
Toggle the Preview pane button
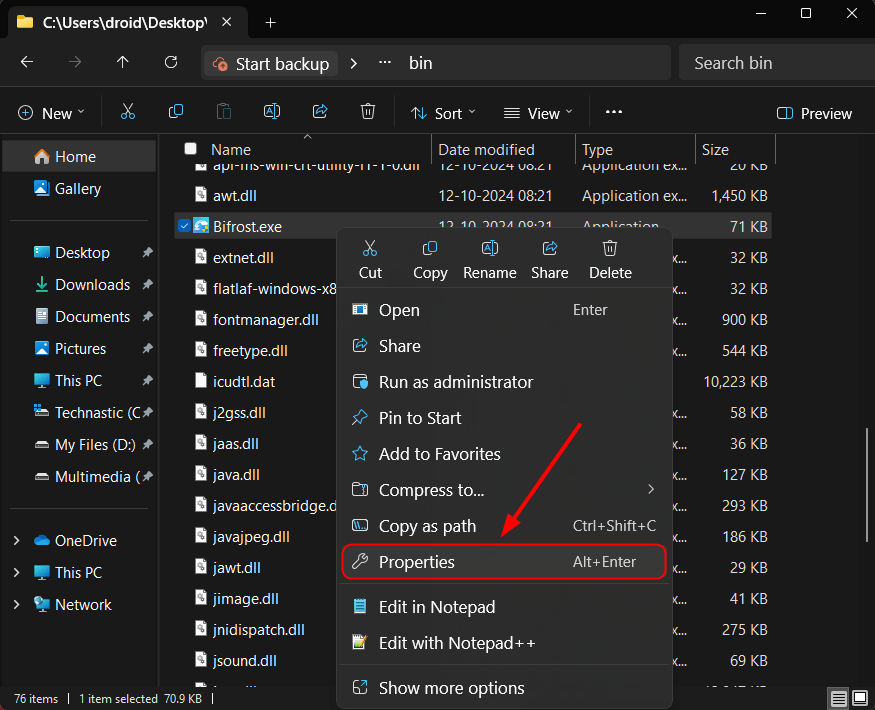814,113
